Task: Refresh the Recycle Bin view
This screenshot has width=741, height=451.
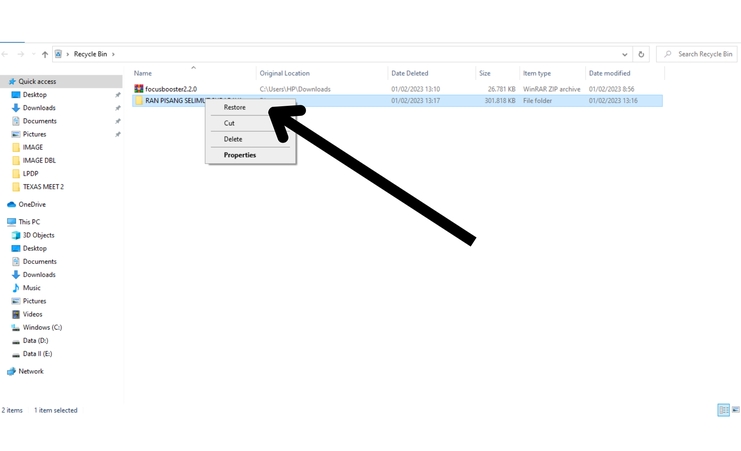Action: (x=641, y=54)
